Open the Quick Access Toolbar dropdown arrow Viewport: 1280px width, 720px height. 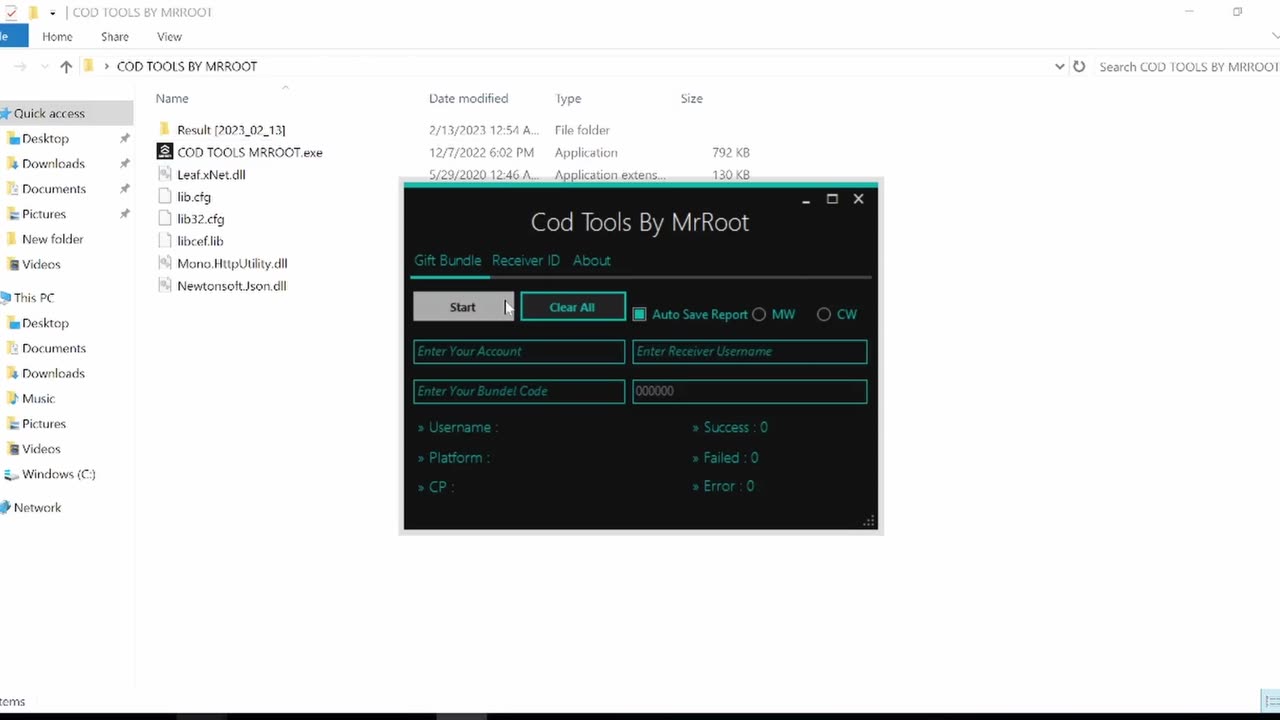coord(53,13)
